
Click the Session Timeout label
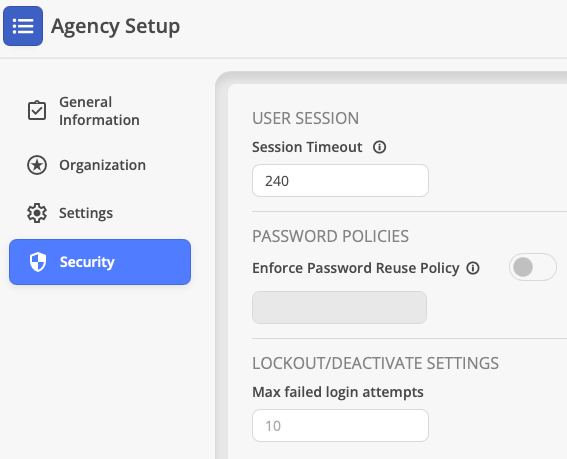[x=307, y=147]
